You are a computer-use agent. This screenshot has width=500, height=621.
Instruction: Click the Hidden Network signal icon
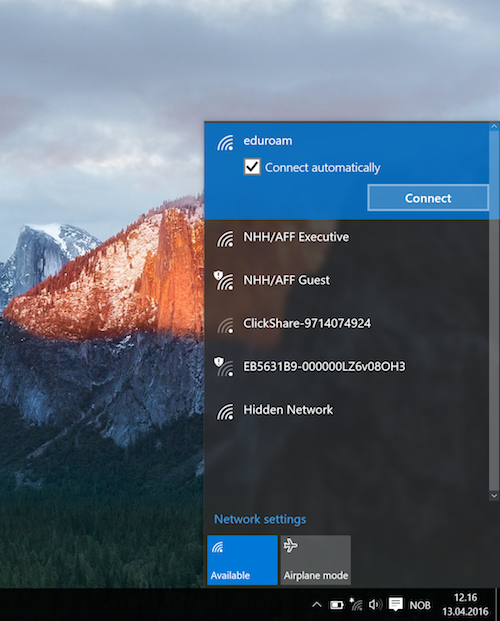[x=225, y=411]
